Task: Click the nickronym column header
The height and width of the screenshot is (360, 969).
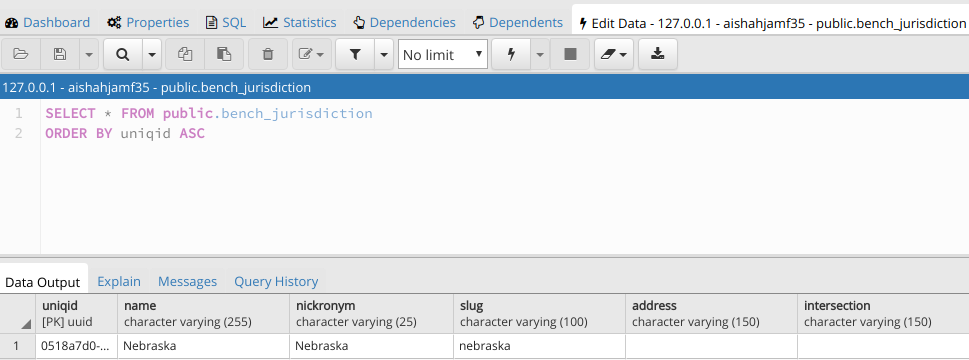Action: point(372,314)
